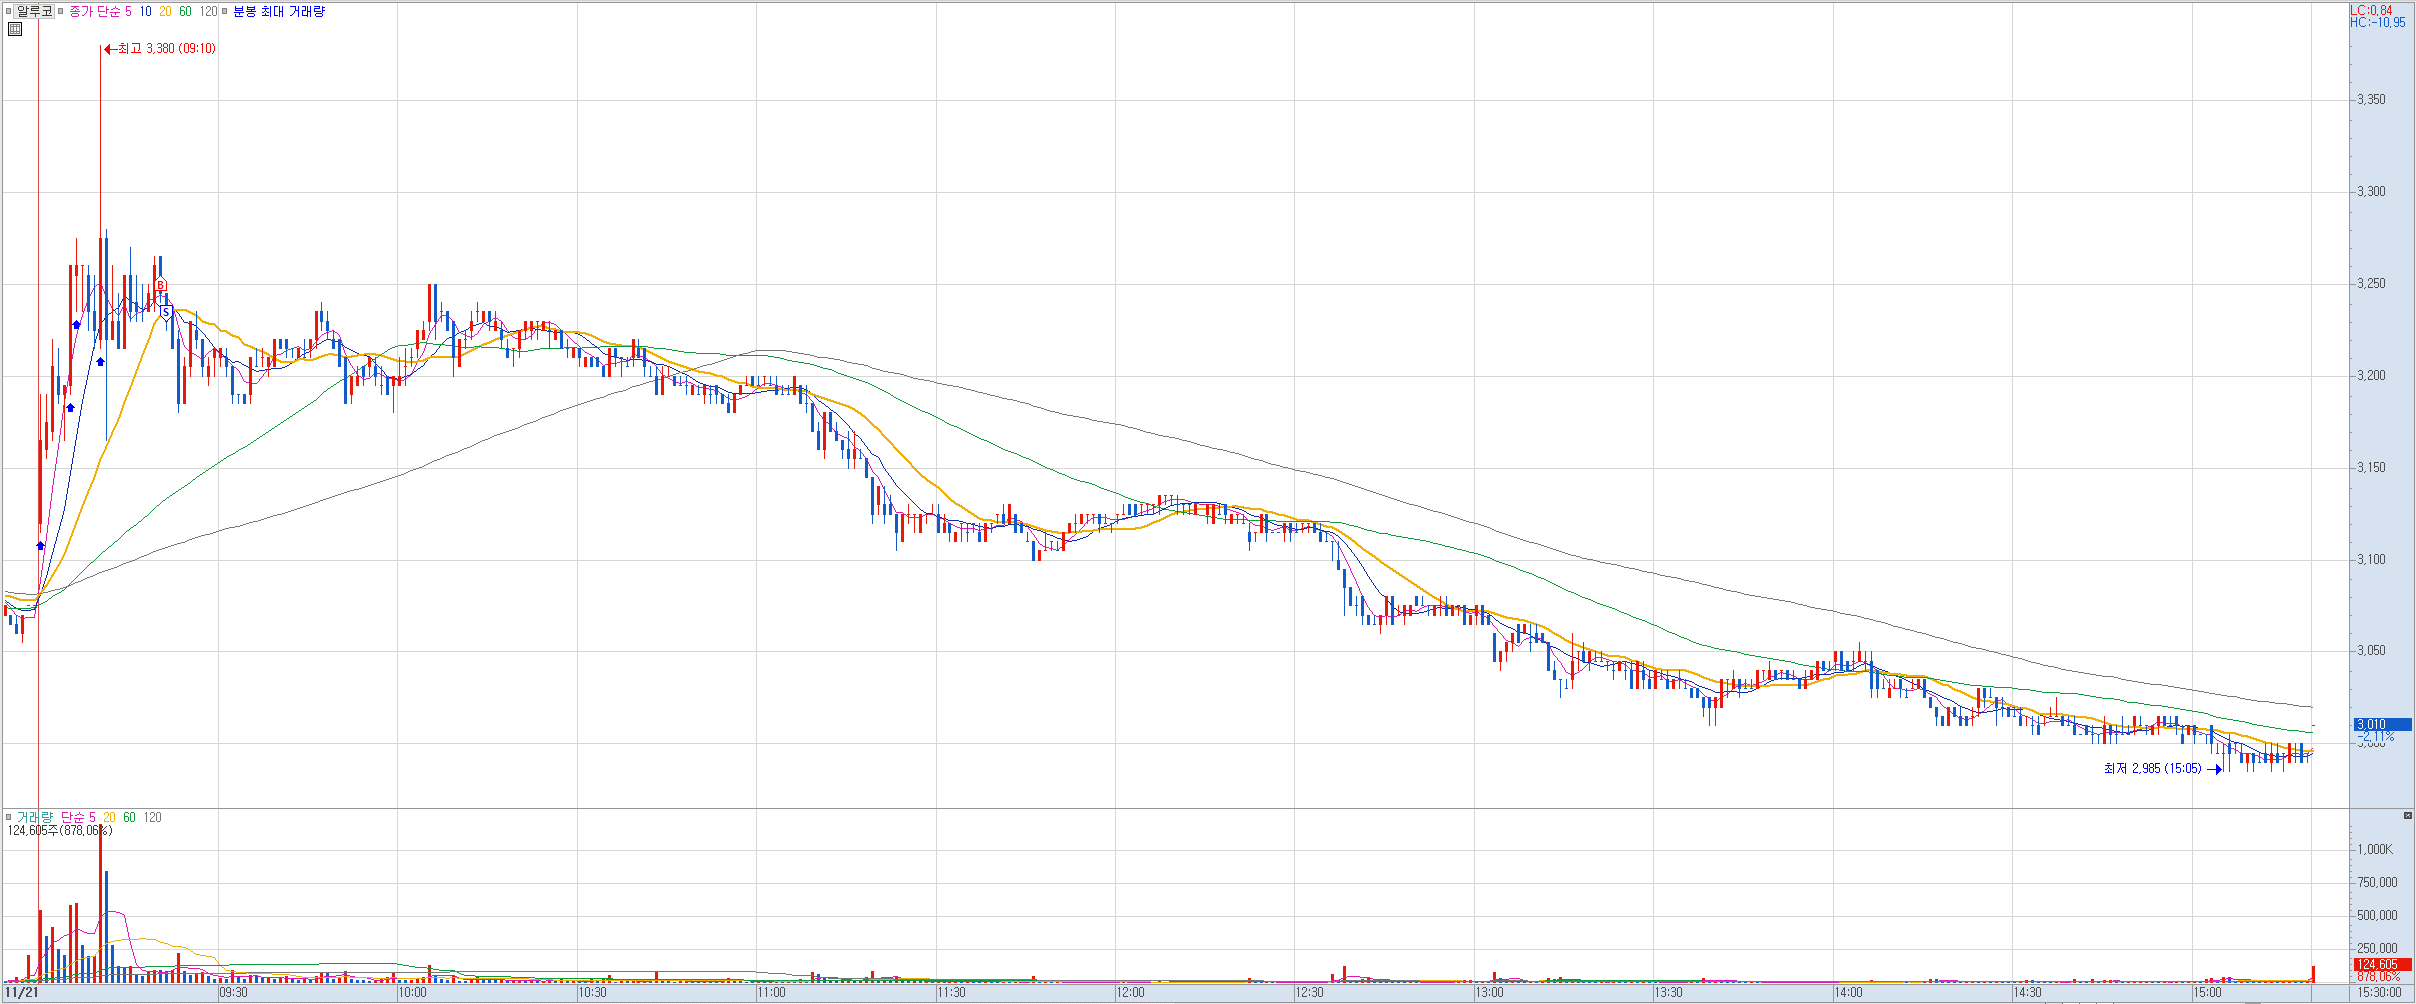
Task: Click the small square marker before 알루코
Action: pos(8,12)
